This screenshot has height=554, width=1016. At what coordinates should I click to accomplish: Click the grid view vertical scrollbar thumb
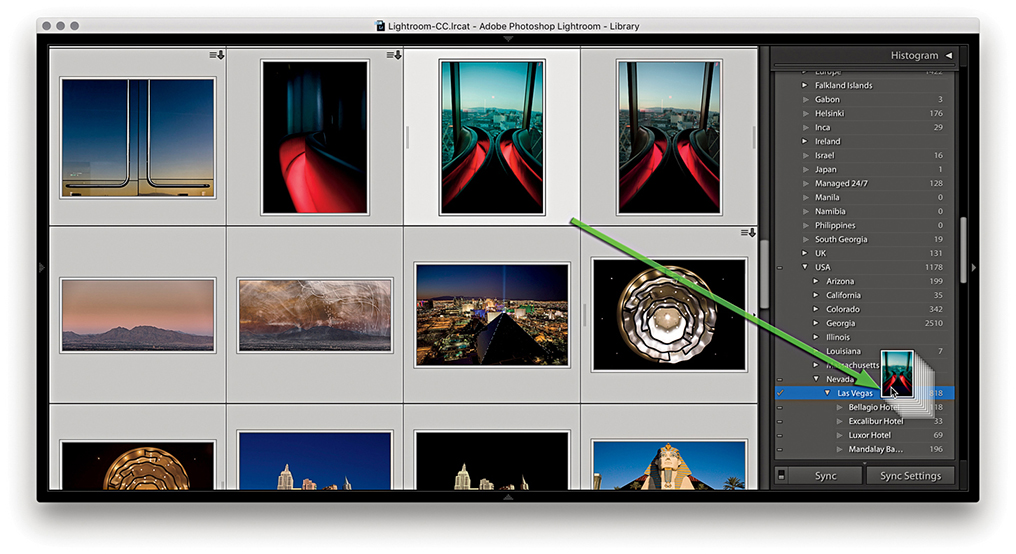[764, 274]
